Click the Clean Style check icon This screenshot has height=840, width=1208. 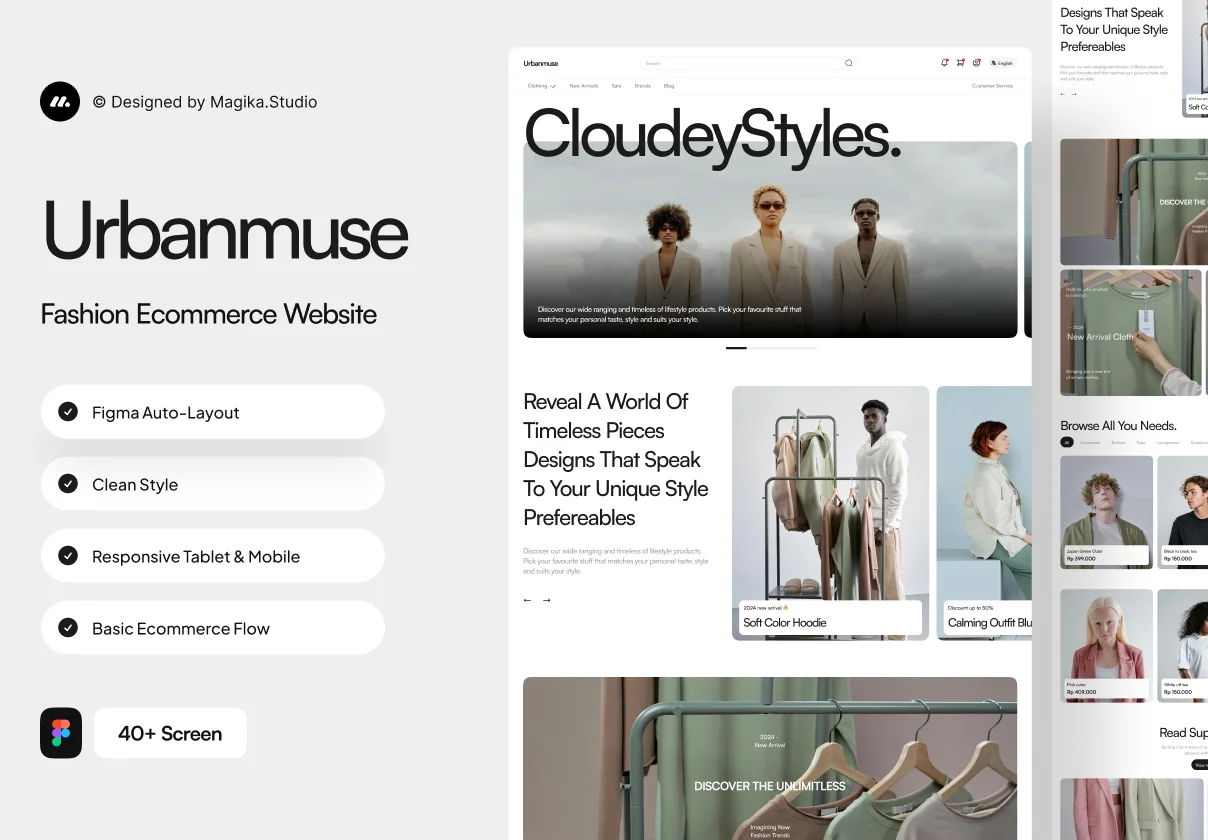coord(68,483)
